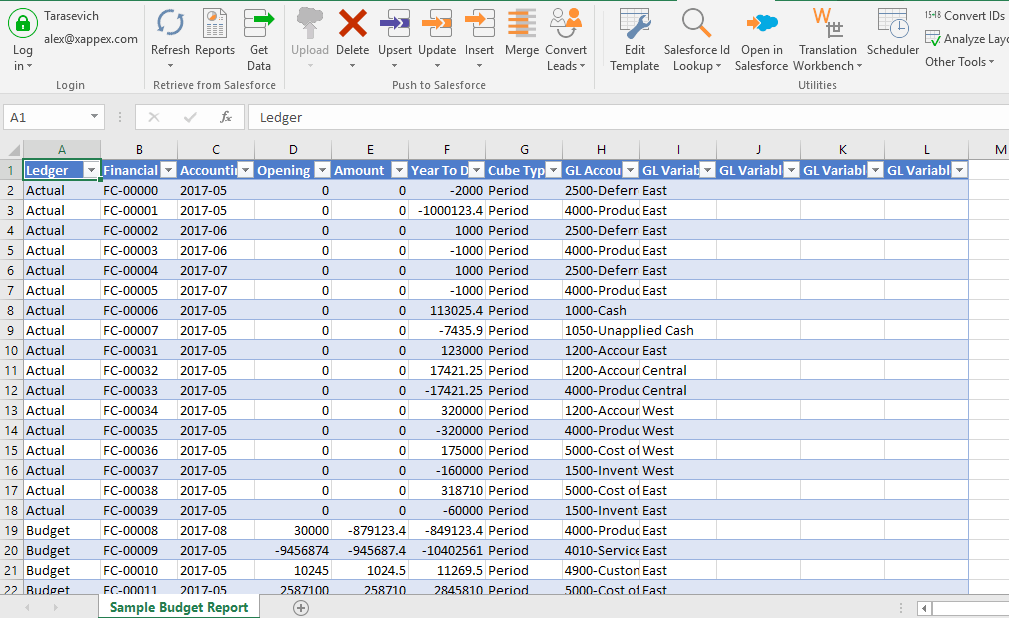Image resolution: width=1009 pixels, height=618 pixels.
Task: Click Open in Salesforce icon
Action: (x=762, y=23)
